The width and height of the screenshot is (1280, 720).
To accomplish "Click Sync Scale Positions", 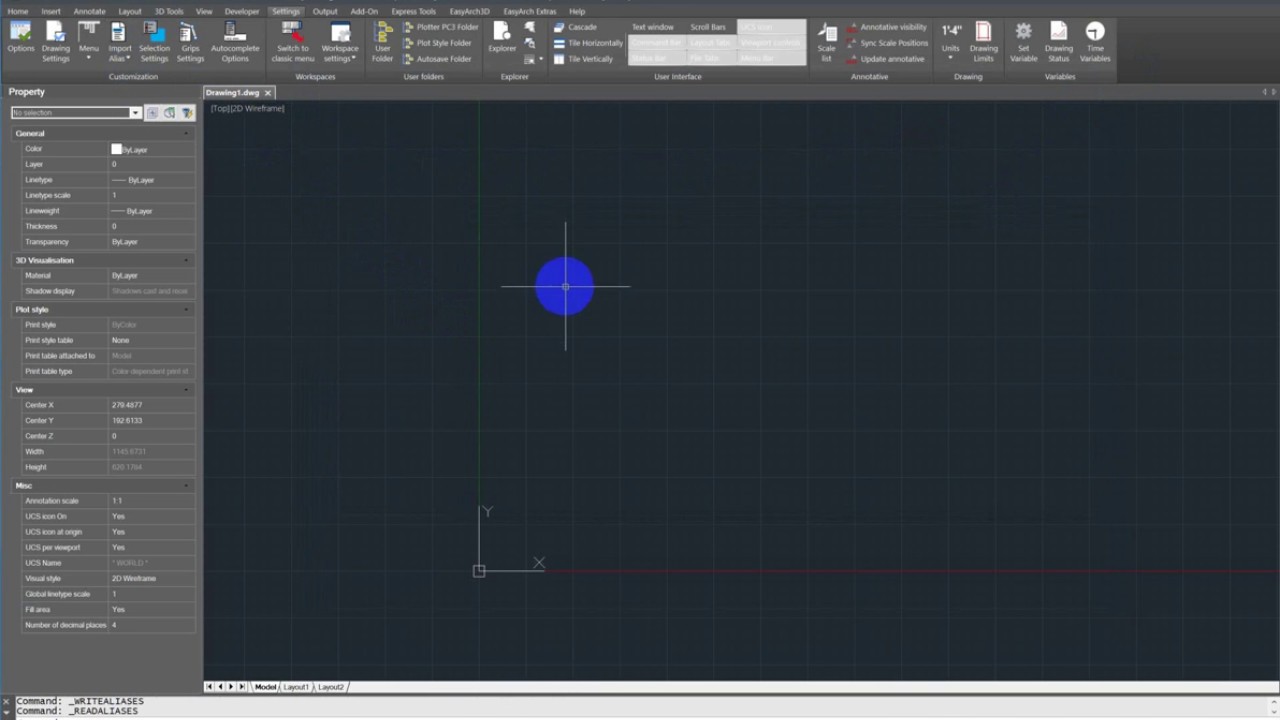I will coord(887,43).
